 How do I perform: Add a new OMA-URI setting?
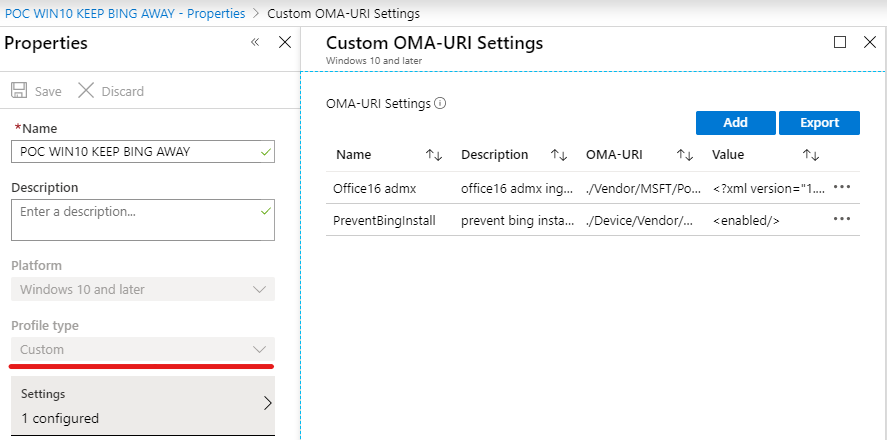click(735, 123)
